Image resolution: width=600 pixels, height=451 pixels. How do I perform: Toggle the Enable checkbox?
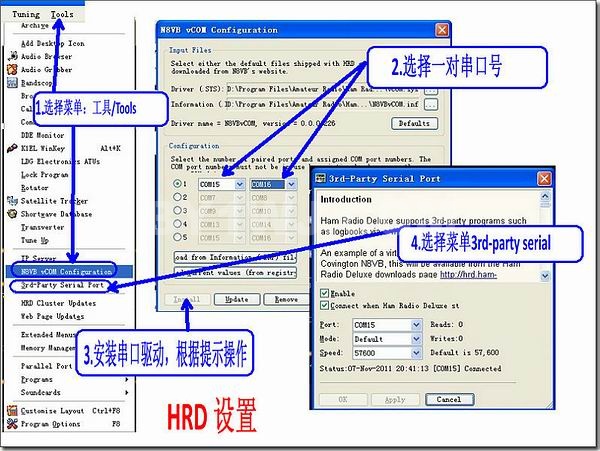[x=324, y=293]
